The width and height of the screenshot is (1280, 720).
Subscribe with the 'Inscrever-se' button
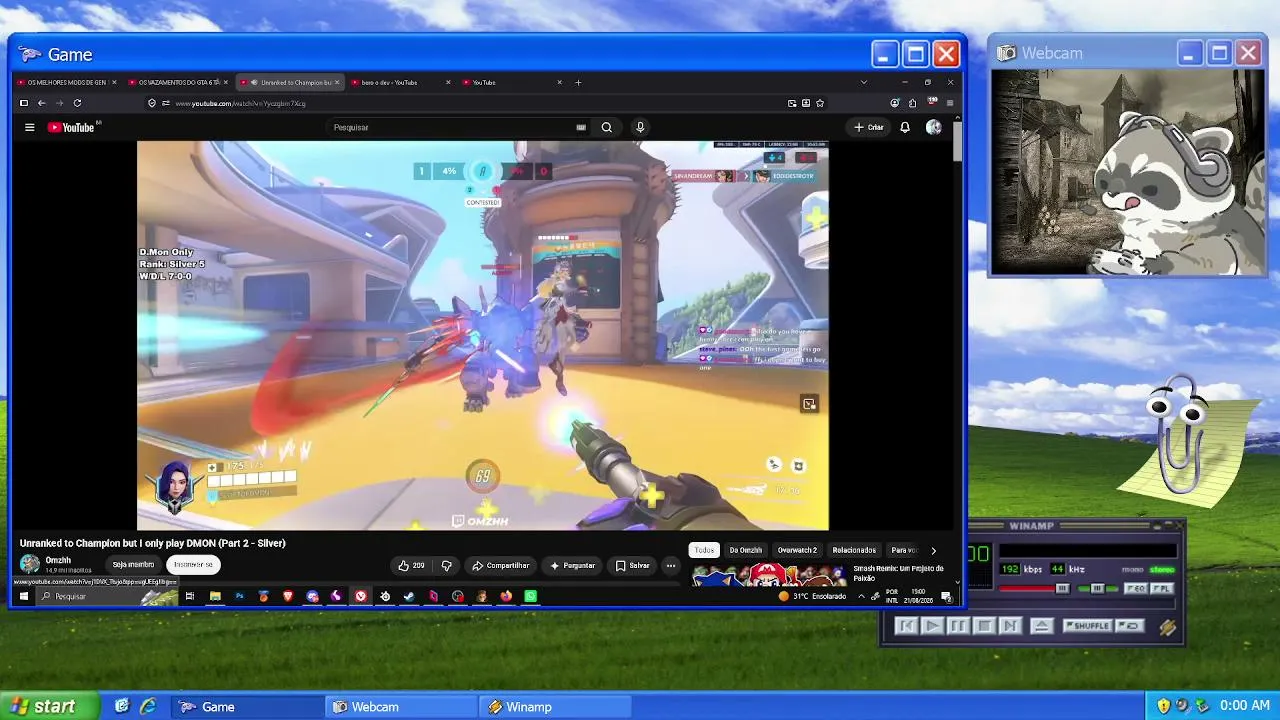193,565
